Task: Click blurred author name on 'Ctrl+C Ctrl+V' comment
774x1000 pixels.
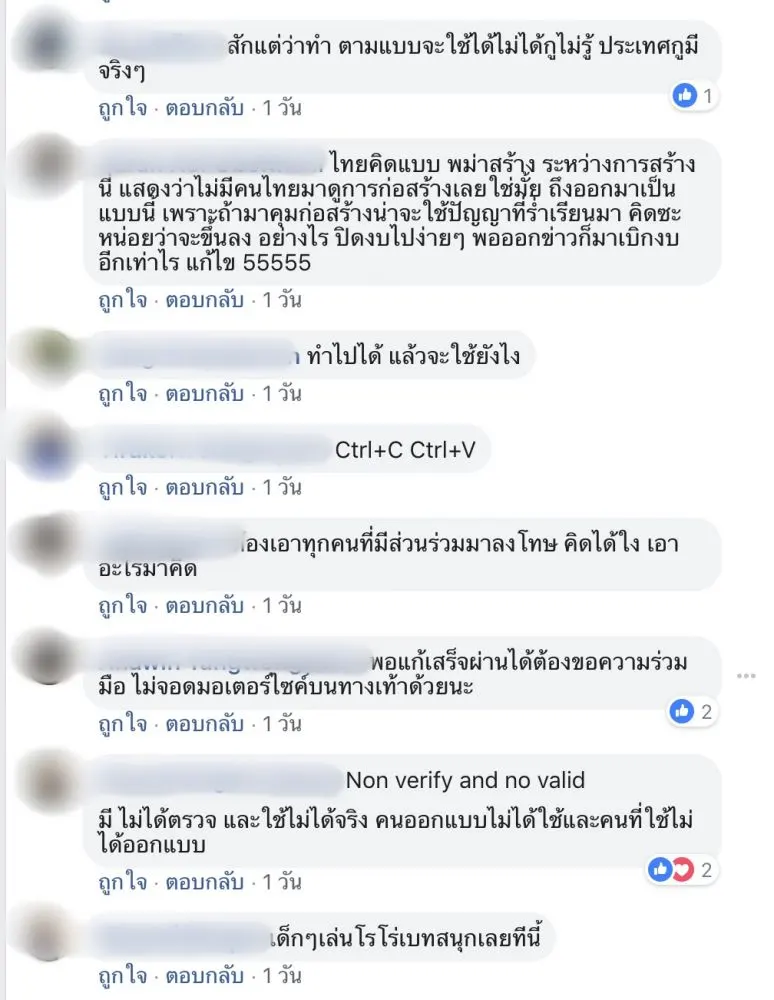Action: 215,450
